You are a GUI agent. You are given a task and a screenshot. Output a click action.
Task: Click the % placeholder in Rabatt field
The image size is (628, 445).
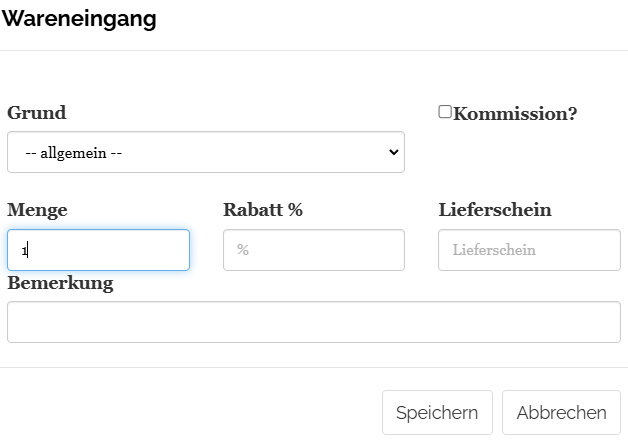point(243,250)
